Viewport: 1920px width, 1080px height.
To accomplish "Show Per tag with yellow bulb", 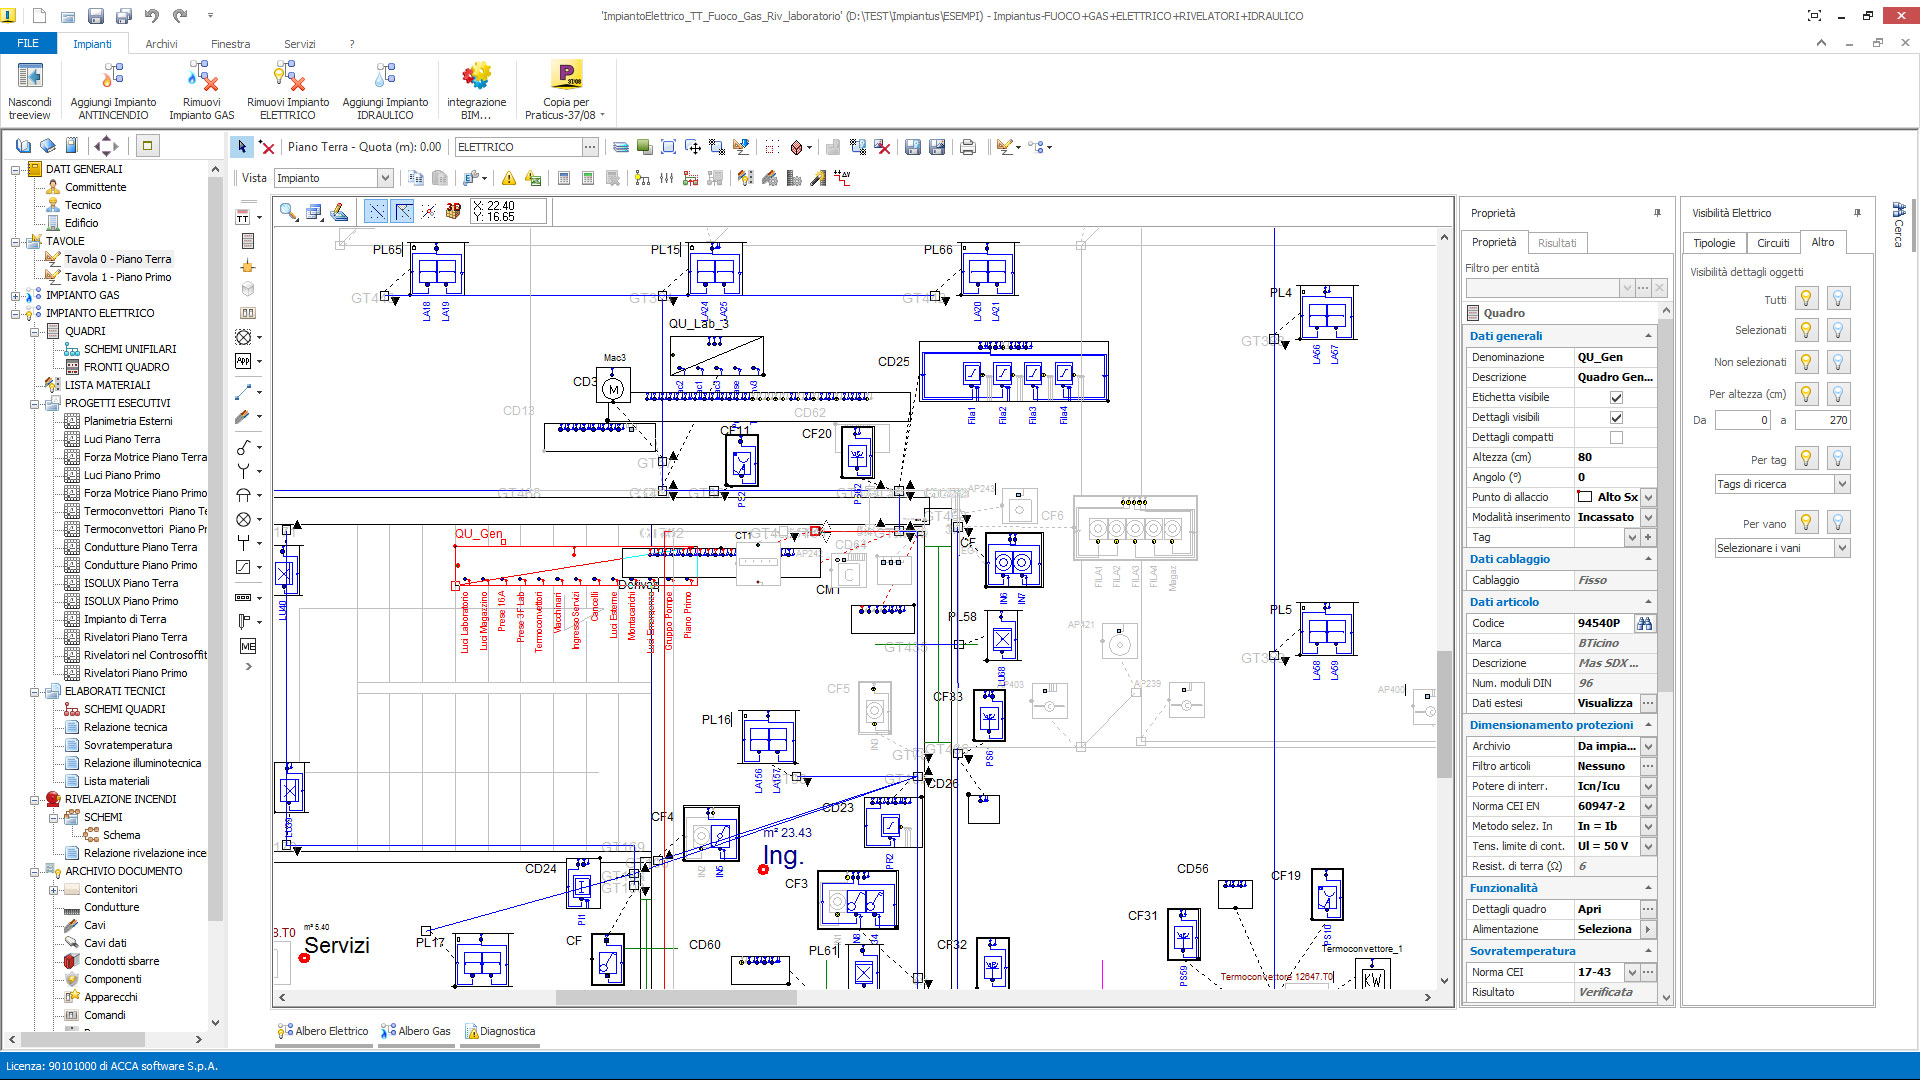I will click(1806, 458).
